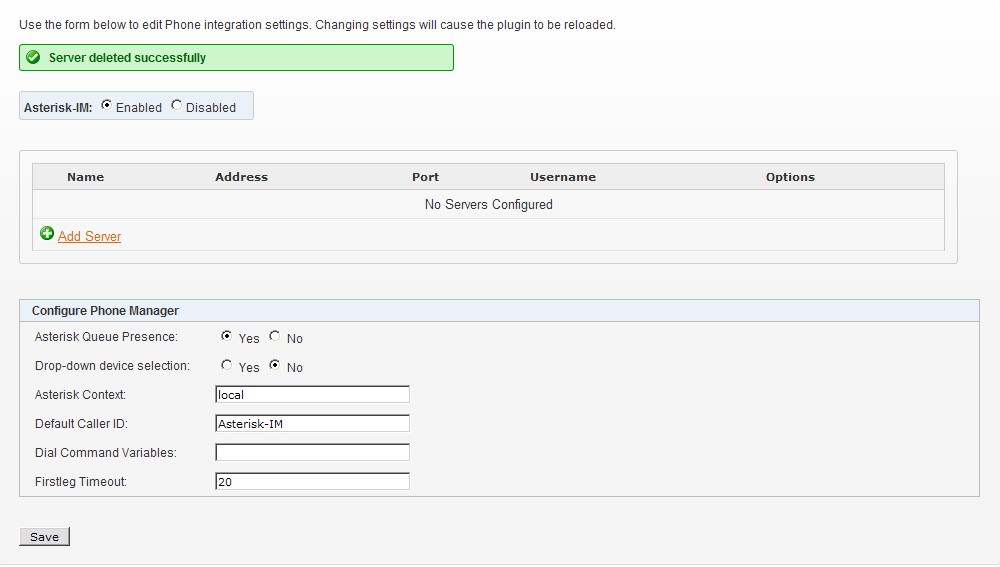Click the green checkmark success icon
Screen dimensions: 1000x567
33,58
